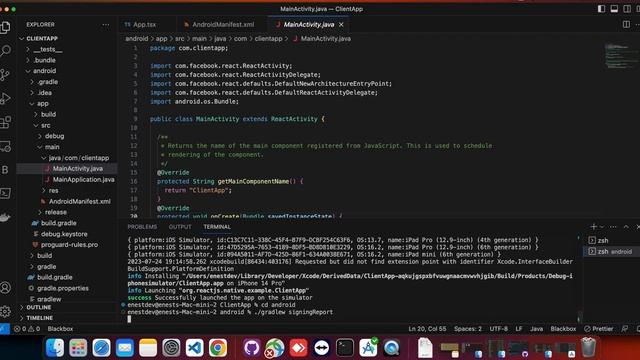Open Remote Explorer in activity bar
The height and width of the screenshot is (360, 640).
coord(5,146)
